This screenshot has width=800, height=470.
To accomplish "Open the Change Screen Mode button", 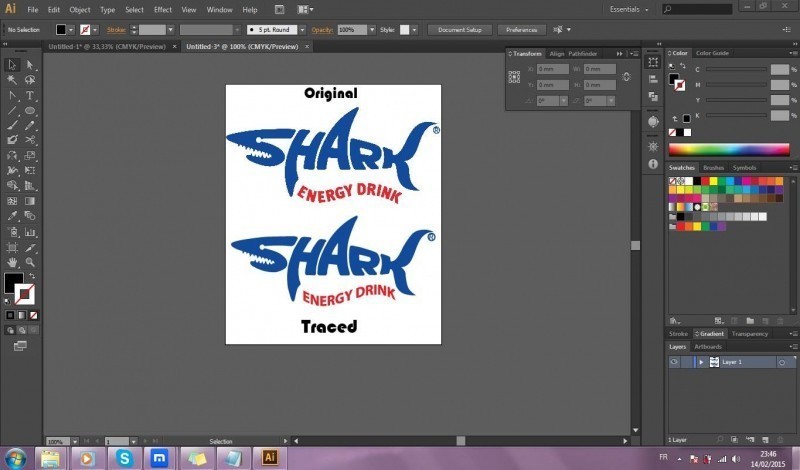I will pos(20,346).
